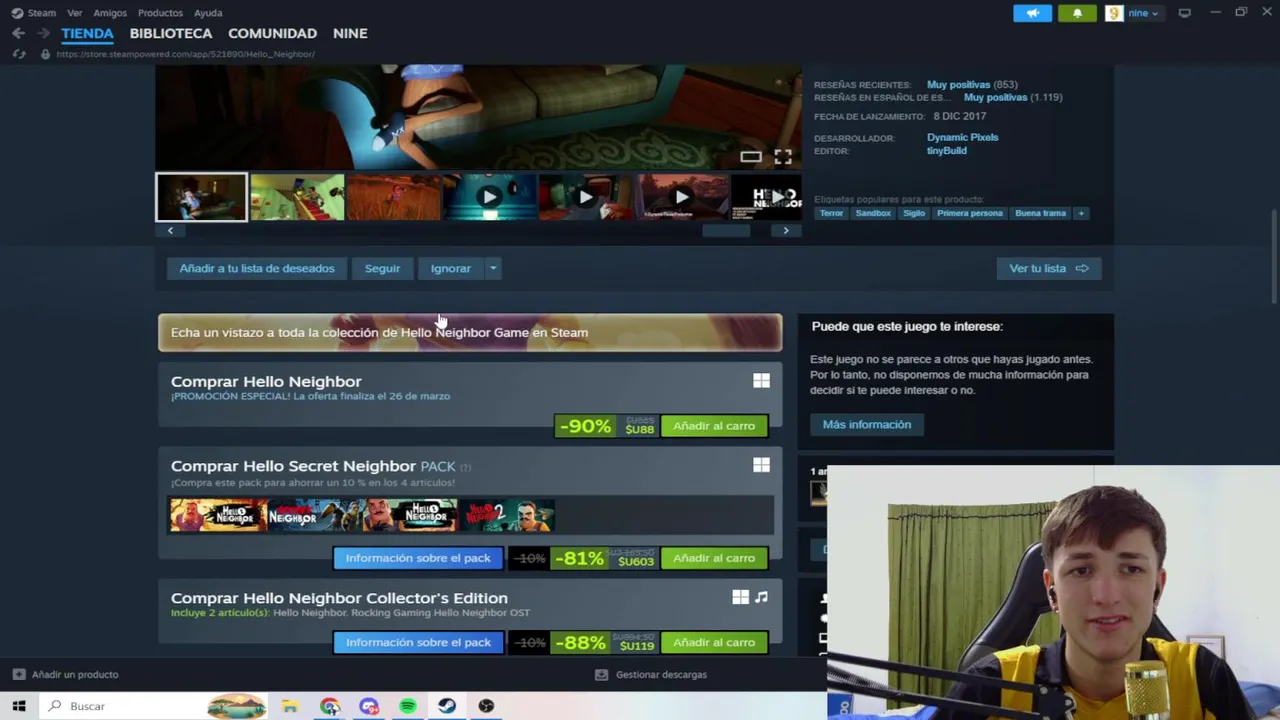Open Spanish reviews Muy positivas link
1280x720 pixels.
(995, 97)
